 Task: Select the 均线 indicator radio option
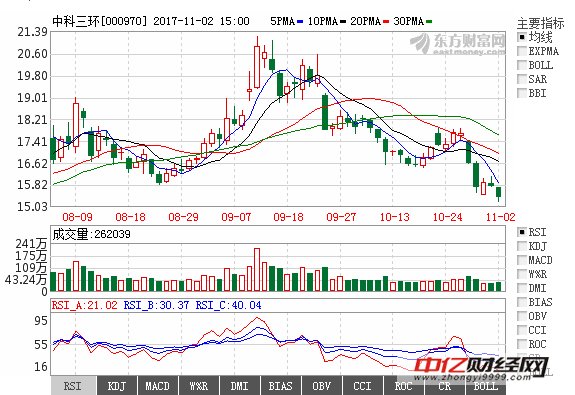tap(522, 37)
